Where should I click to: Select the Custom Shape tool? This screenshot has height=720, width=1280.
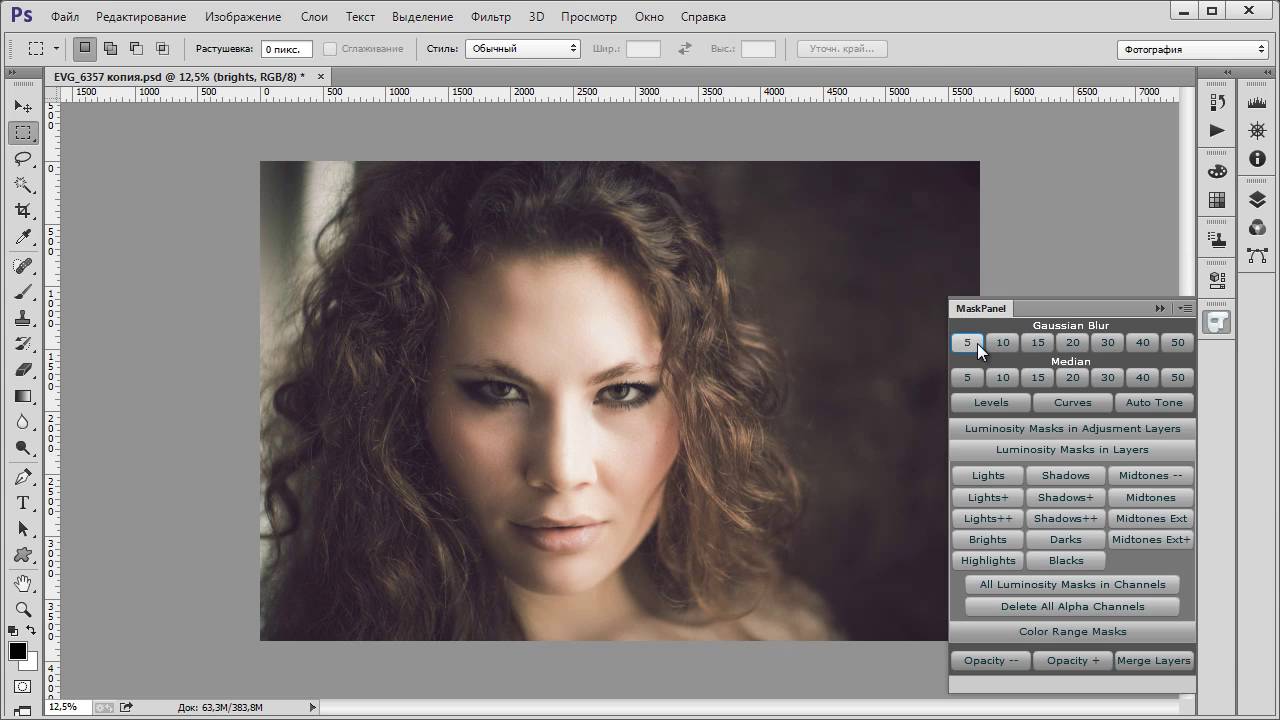pyautogui.click(x=23, y=555)
